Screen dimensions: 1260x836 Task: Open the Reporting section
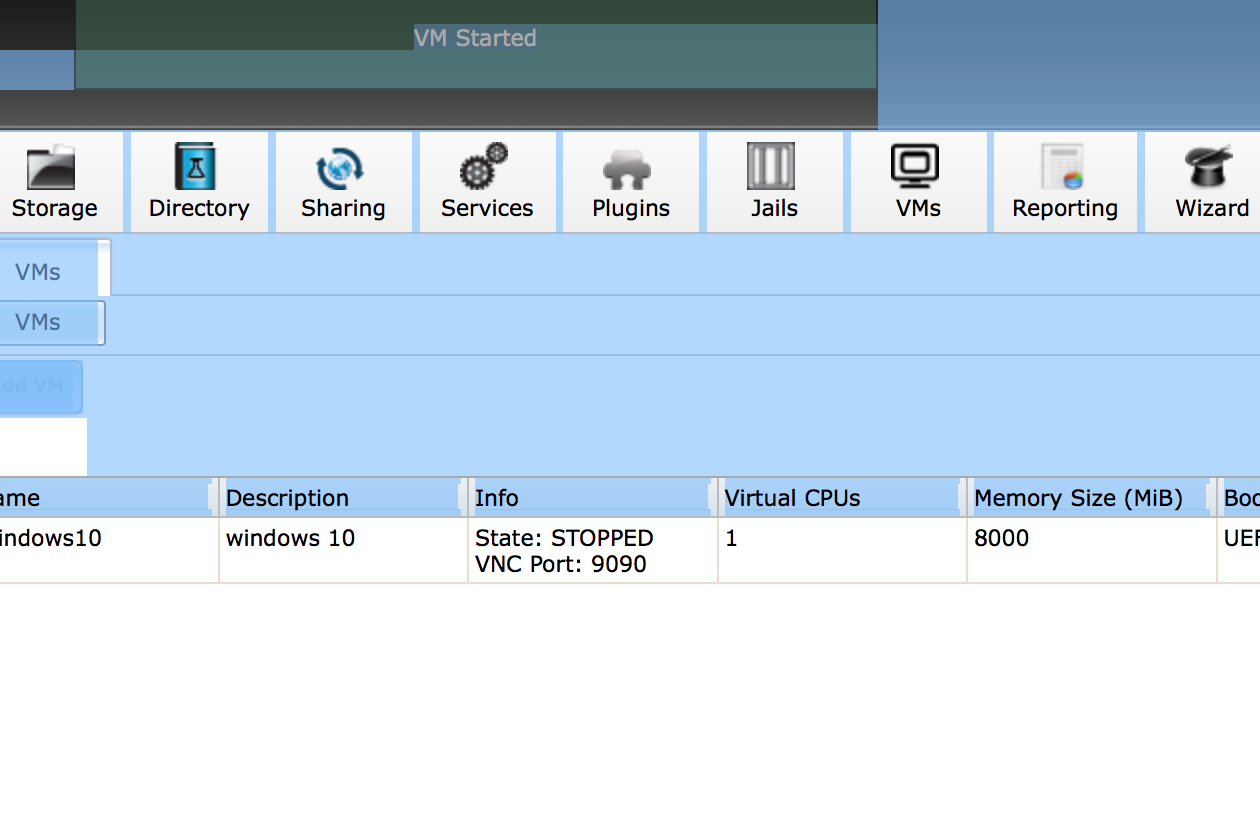pos(1065,182)
